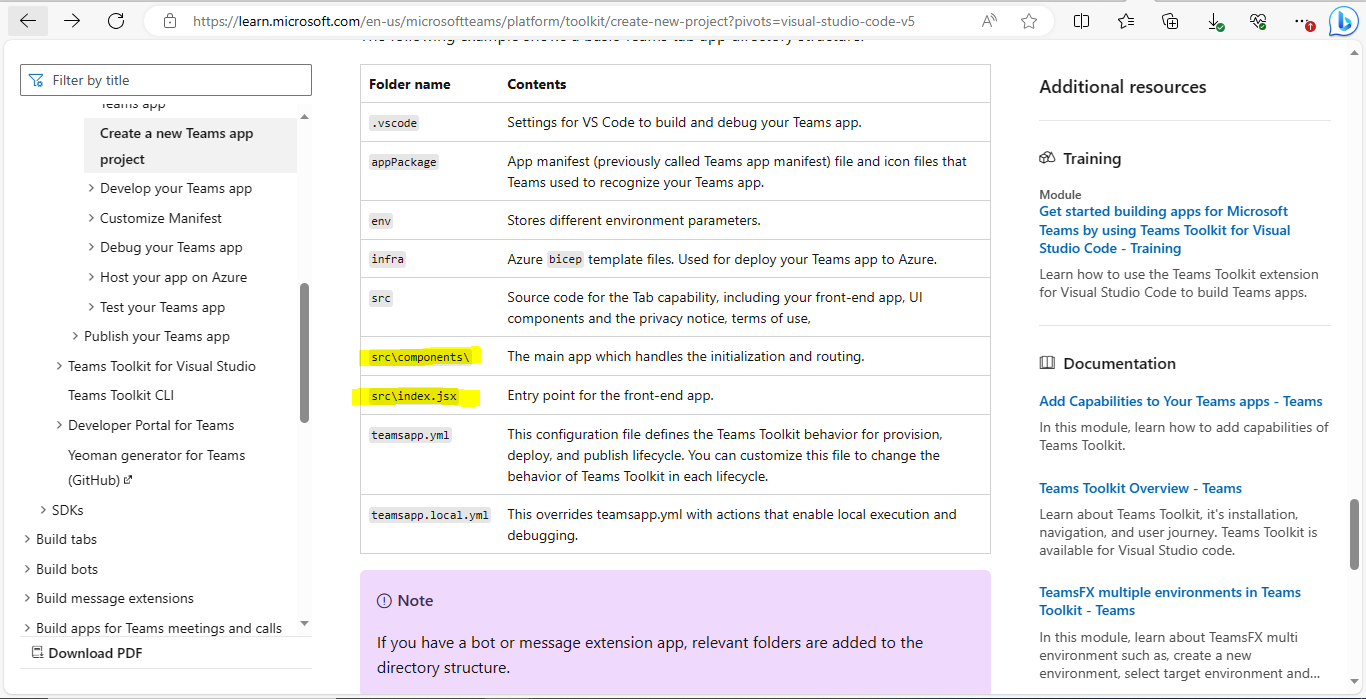Open the Settings and more menu
This screenshot has width=1366, height=699.
pyautogui.click(x=1300, y=20)
